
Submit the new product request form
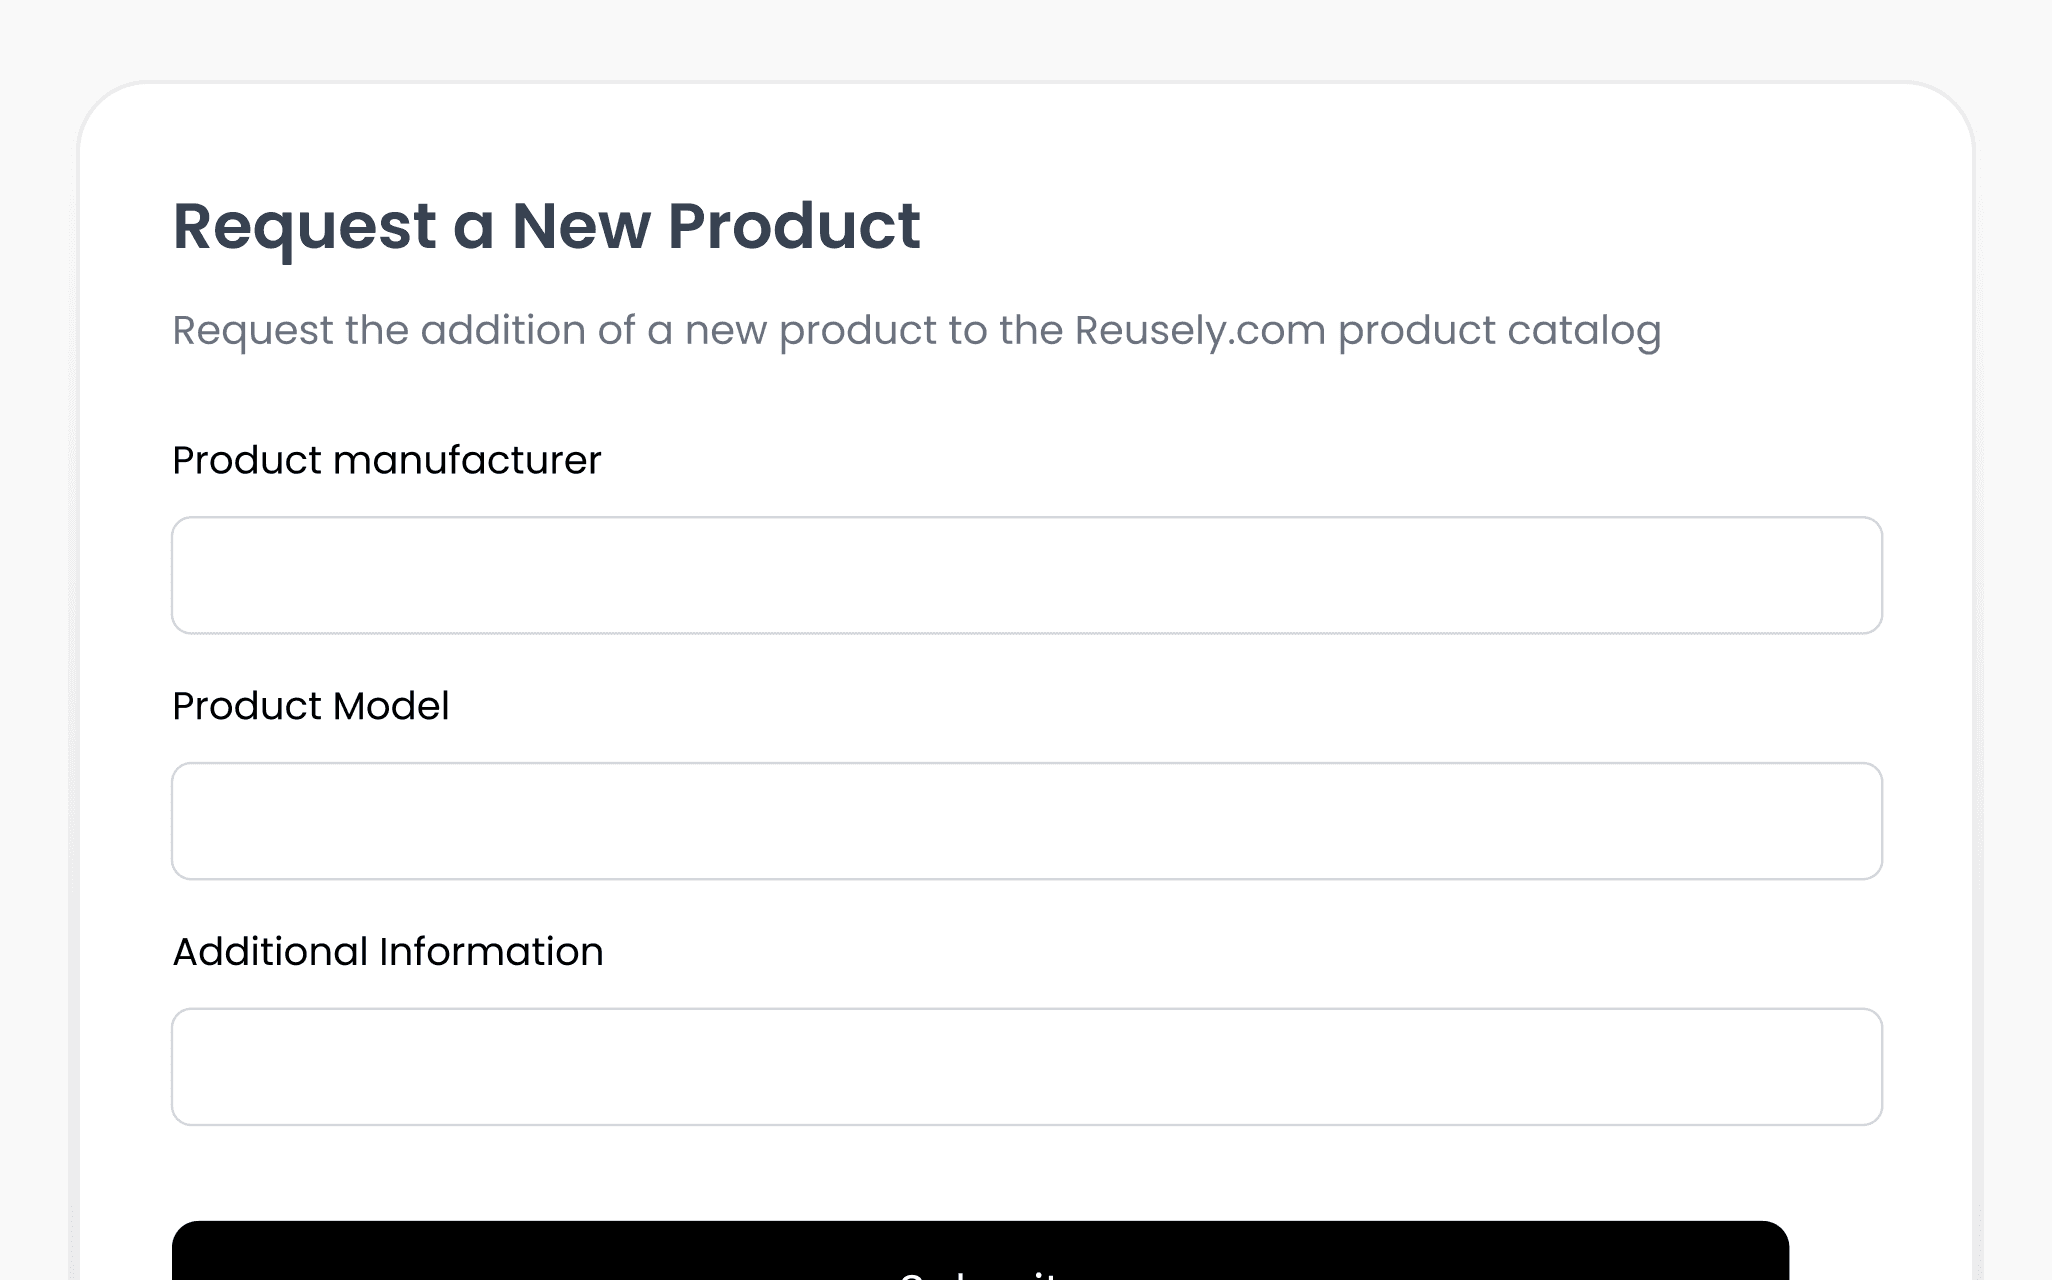point(980,1251)
